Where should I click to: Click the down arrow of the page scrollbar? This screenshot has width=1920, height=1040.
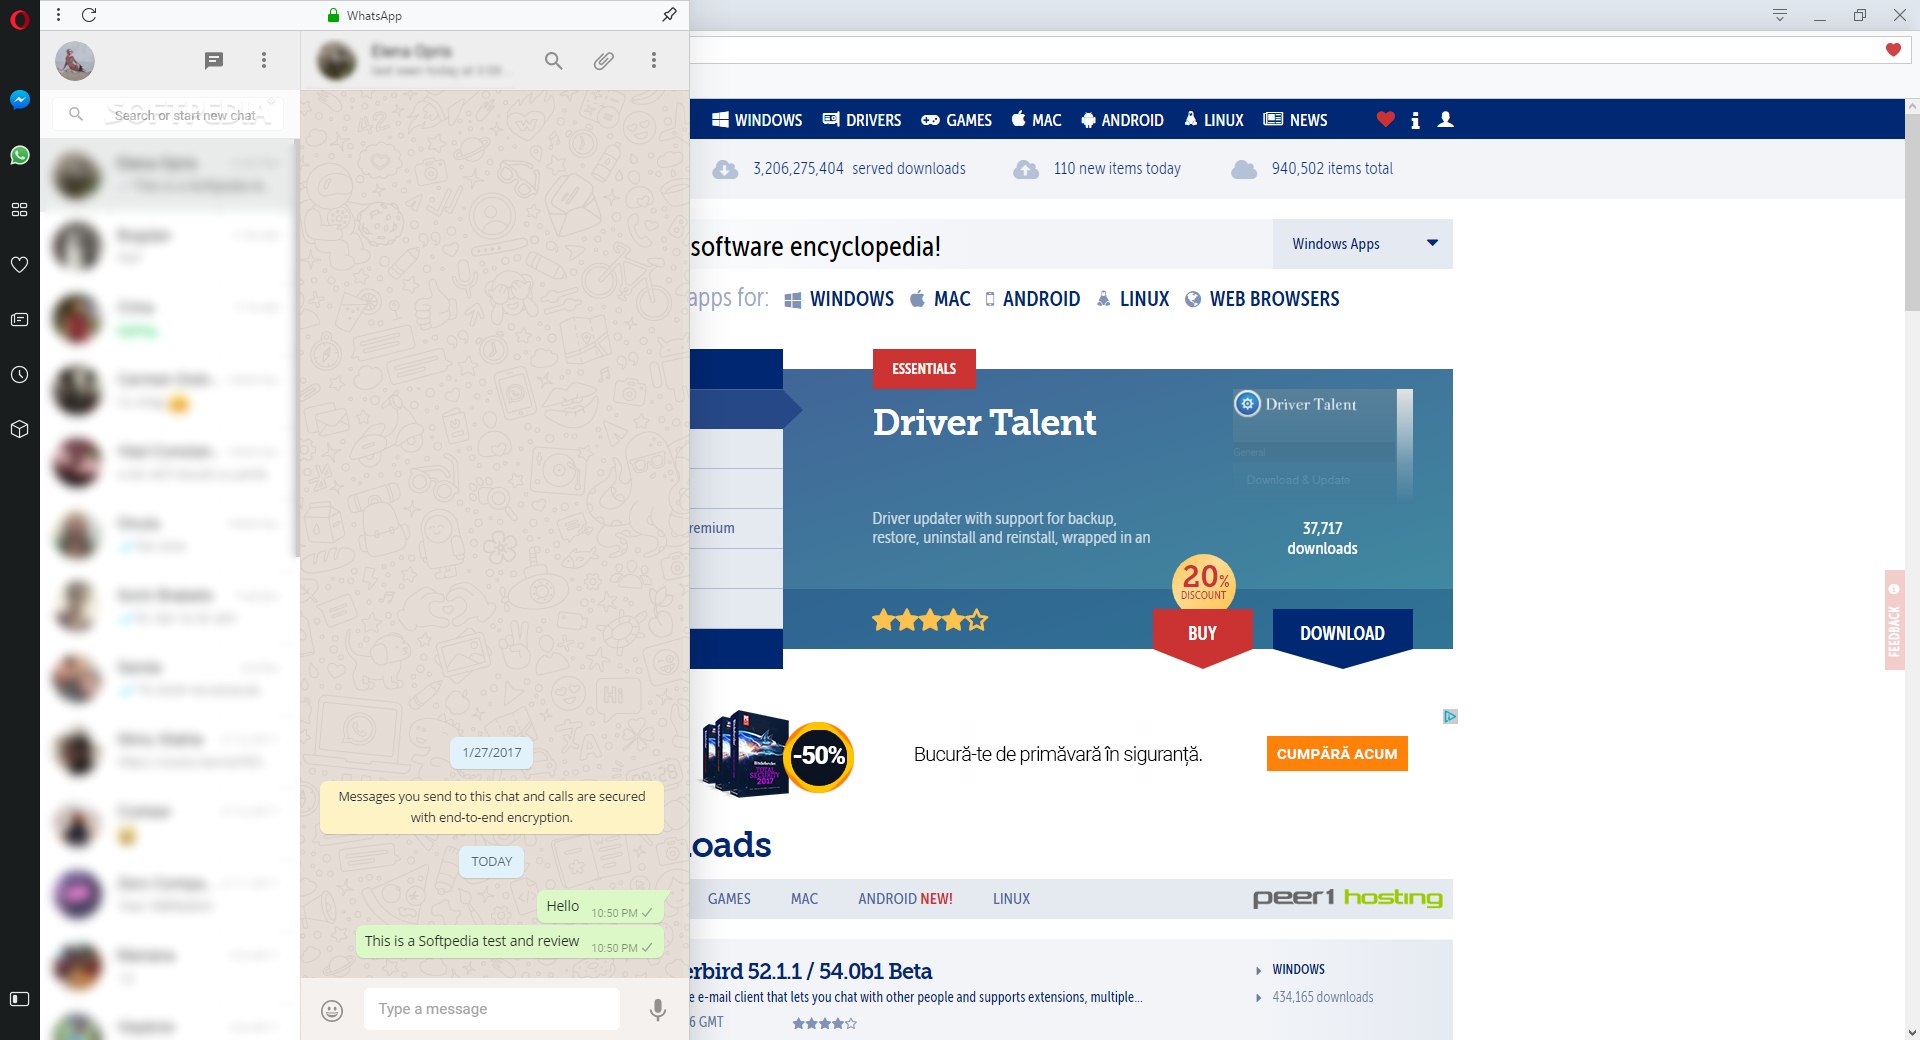[1912, 1032]
